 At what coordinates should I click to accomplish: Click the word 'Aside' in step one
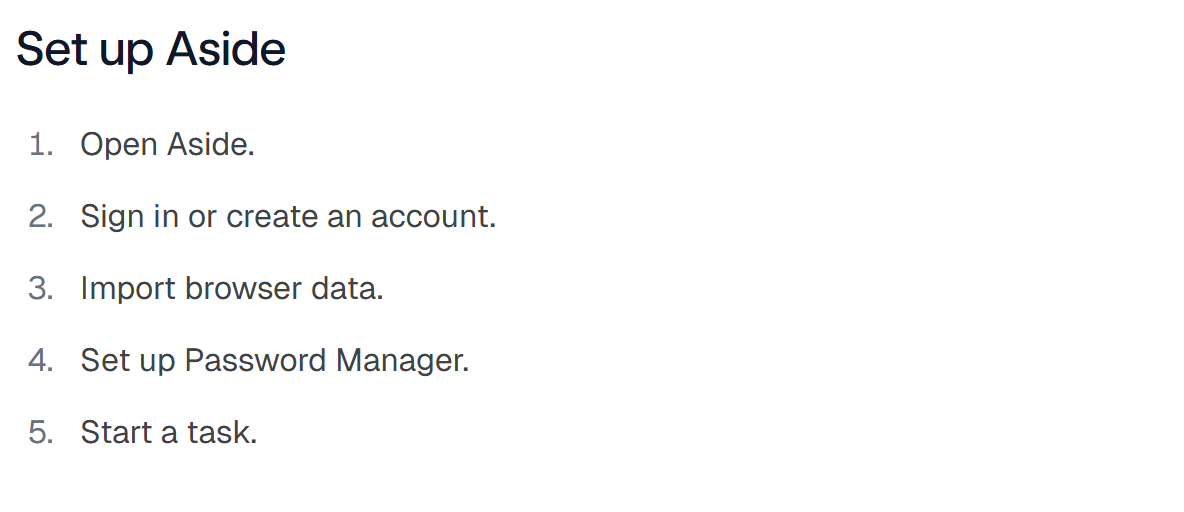[x=207, y=144]
